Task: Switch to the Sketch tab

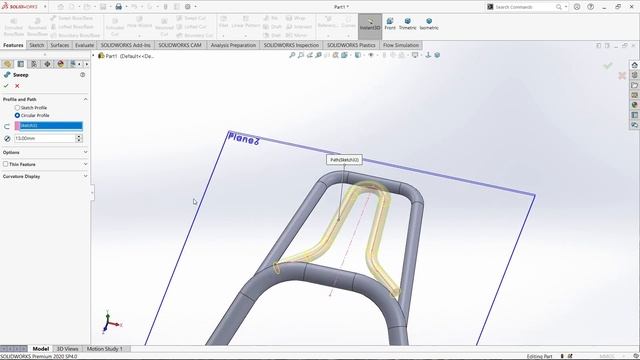Action: click(37, 45)
